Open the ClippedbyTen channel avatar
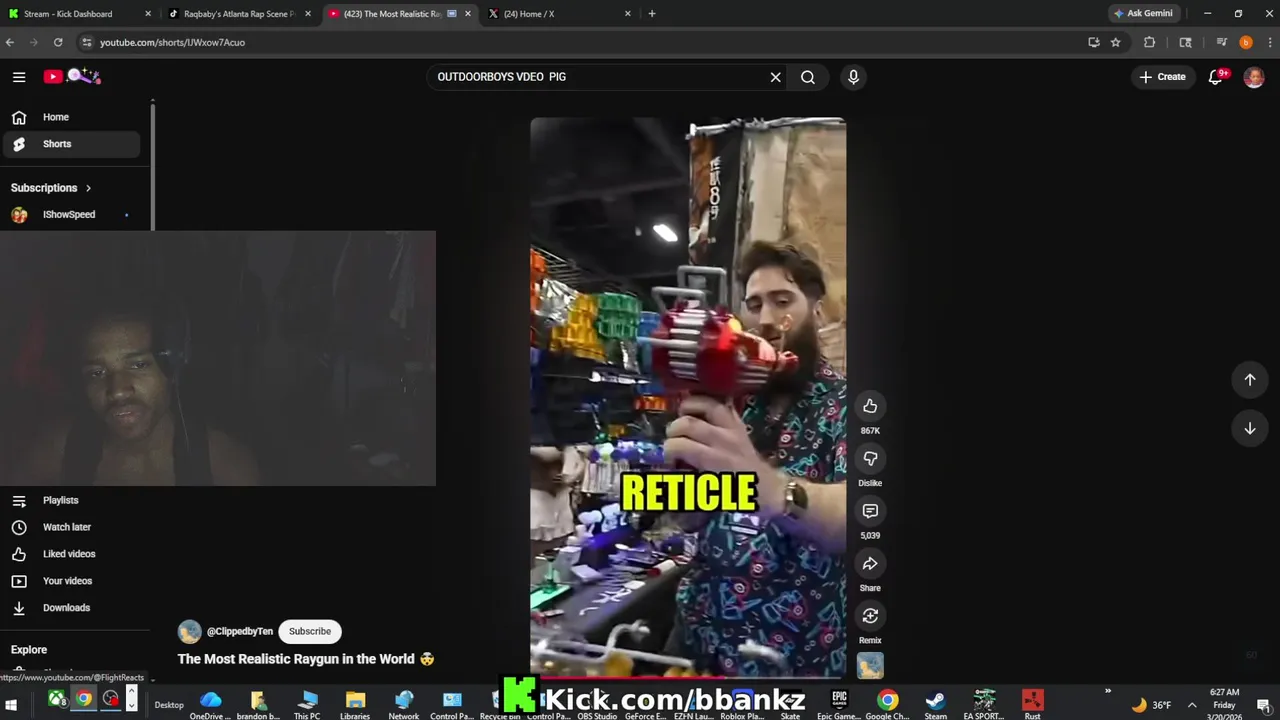 189,631
